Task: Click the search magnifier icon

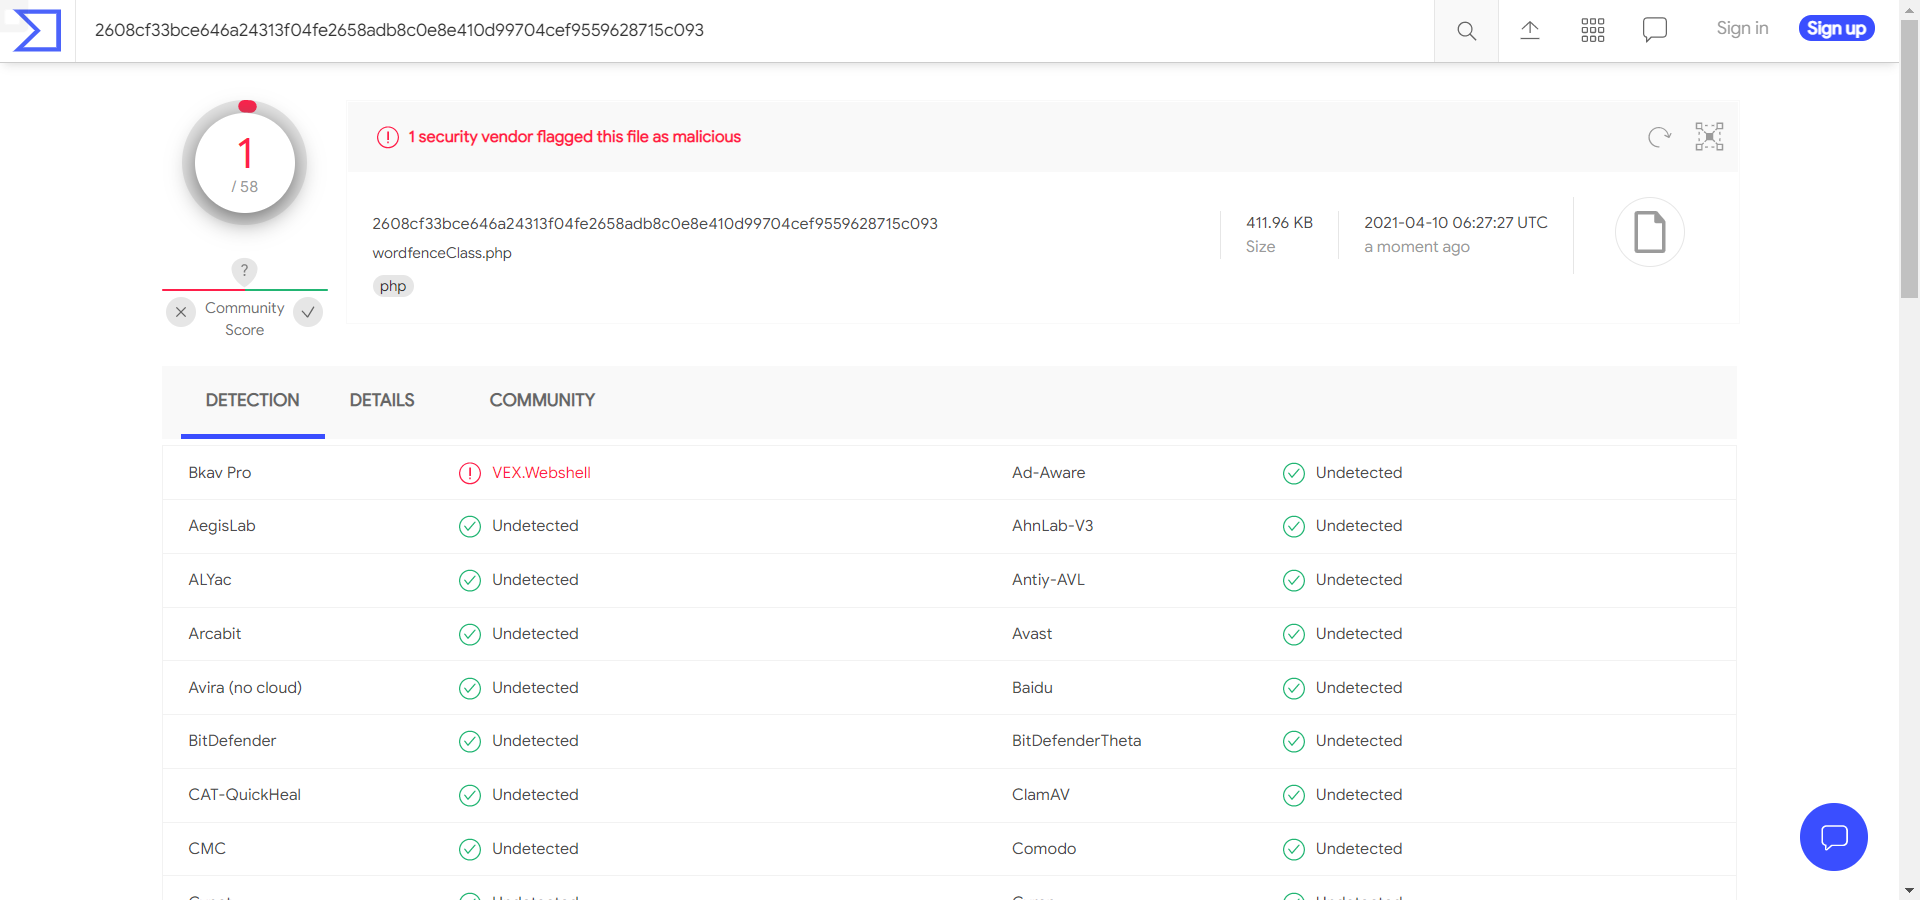Action: click(1466, 31)
